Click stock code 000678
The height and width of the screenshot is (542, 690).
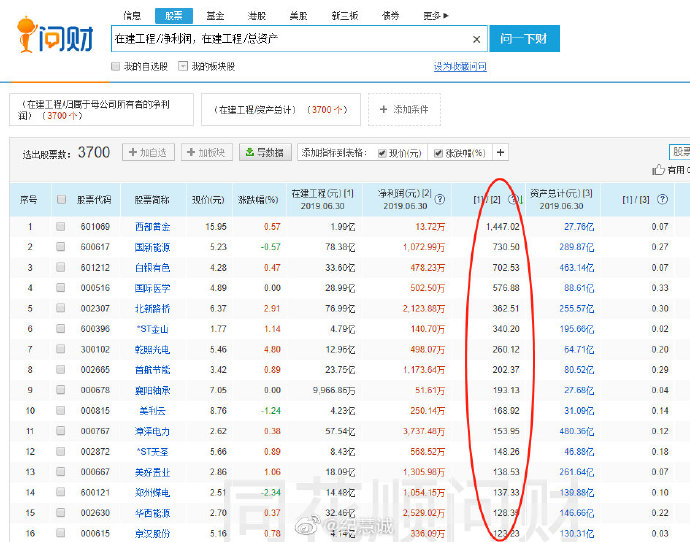click(95, 390)
